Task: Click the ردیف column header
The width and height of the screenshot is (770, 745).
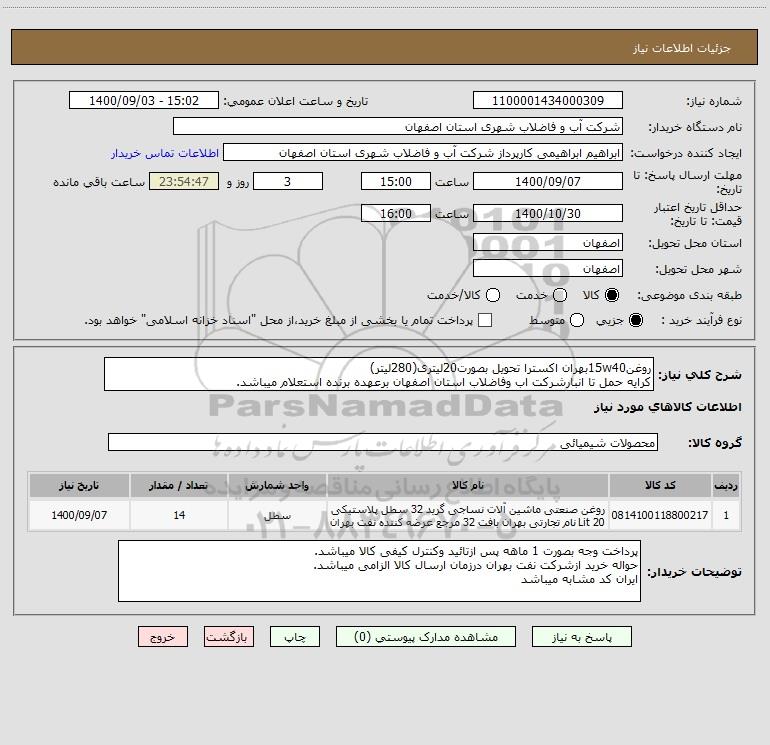Action: [x=726, y=485]
